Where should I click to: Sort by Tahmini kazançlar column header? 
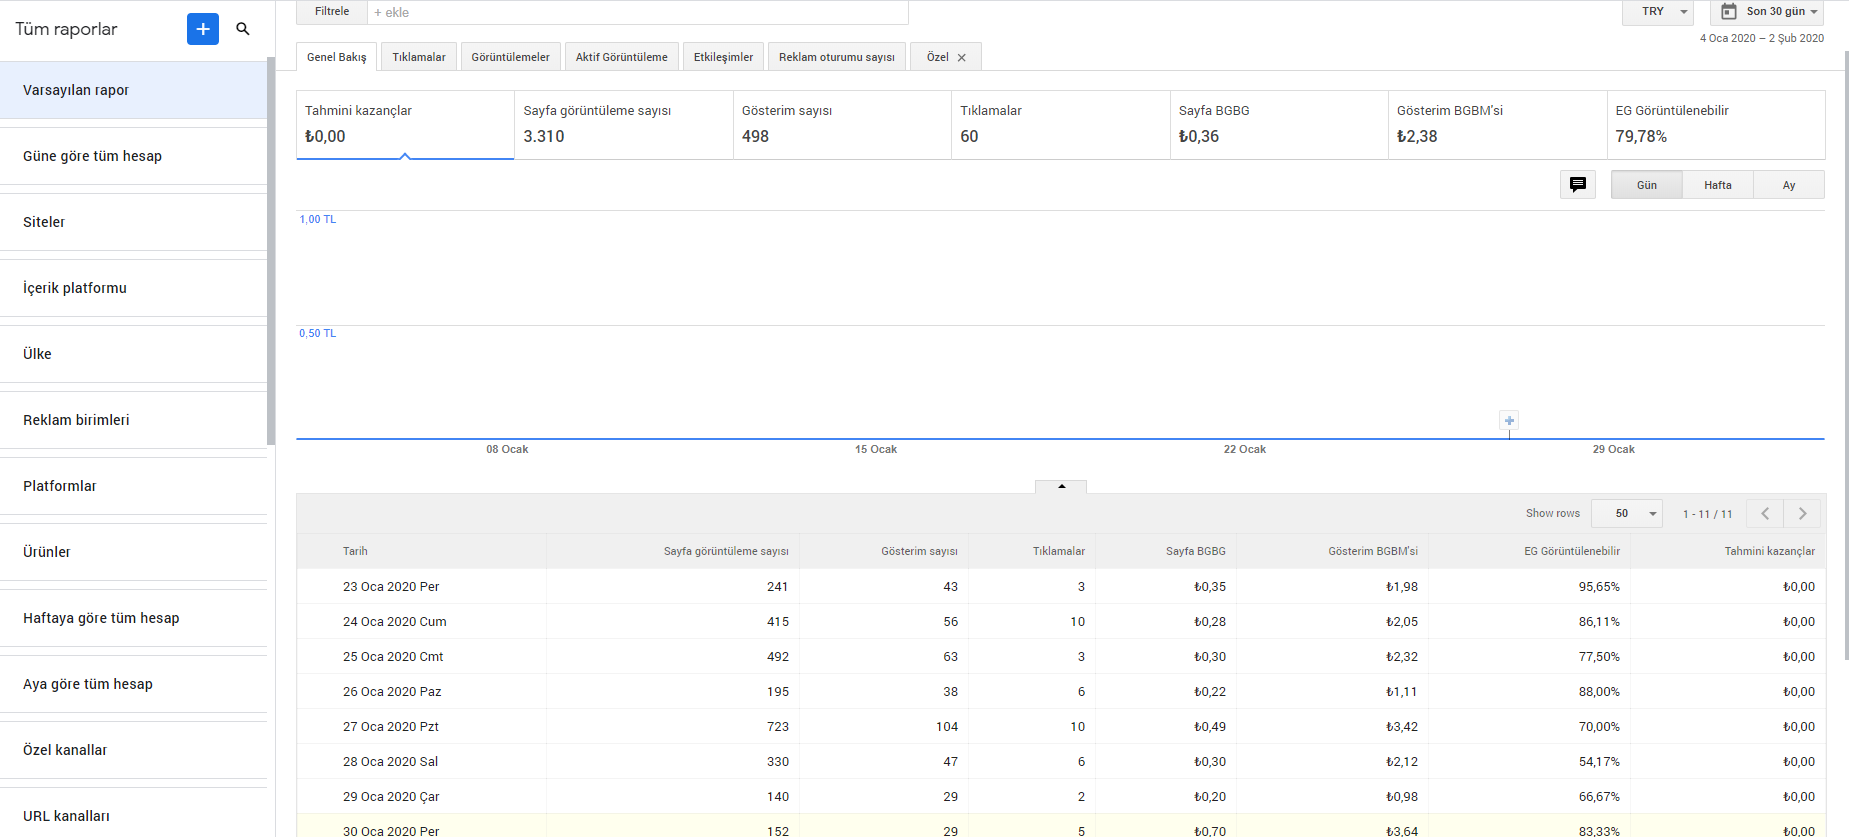click(1770, 551)
